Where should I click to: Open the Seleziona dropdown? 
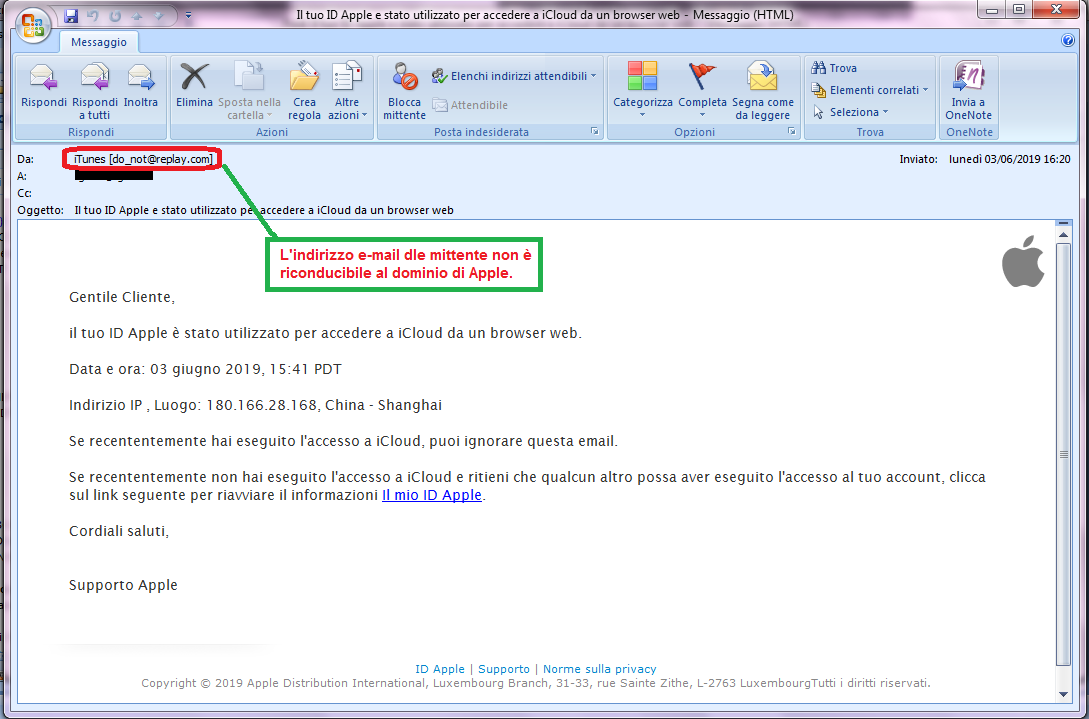[x=850, y=112]
